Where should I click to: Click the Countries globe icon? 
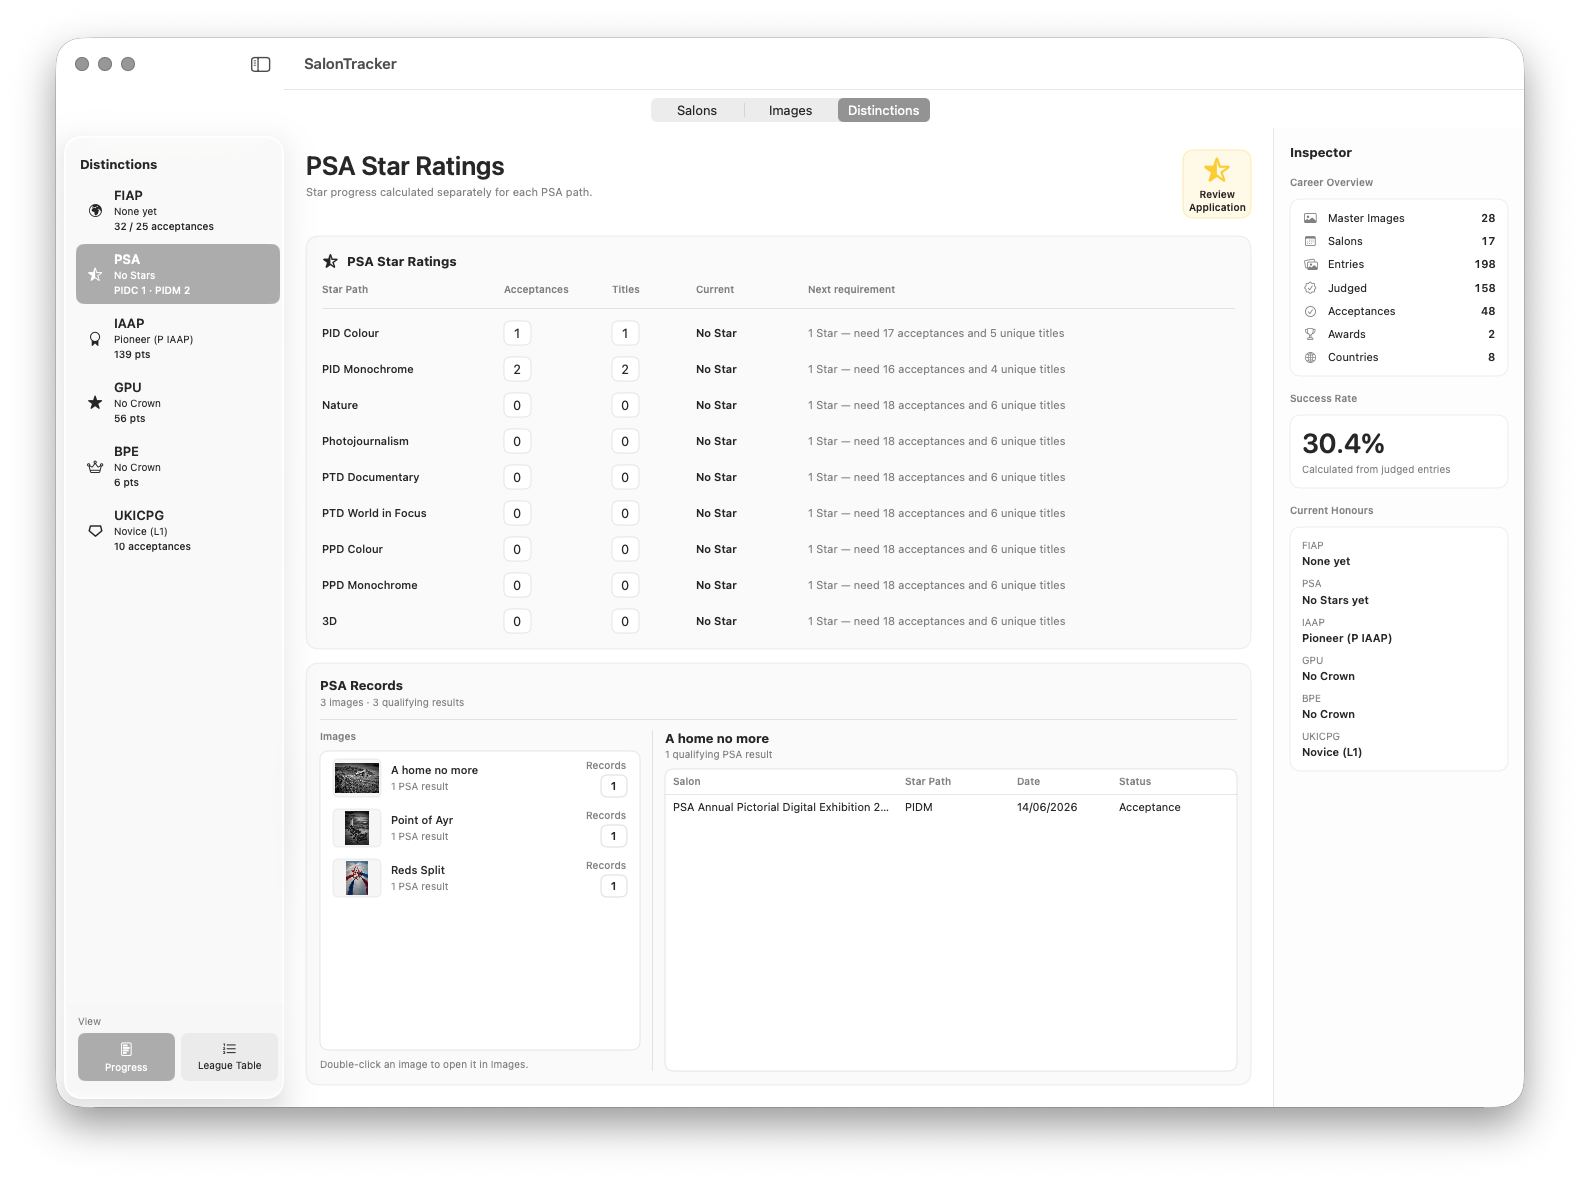point(1310,357)
